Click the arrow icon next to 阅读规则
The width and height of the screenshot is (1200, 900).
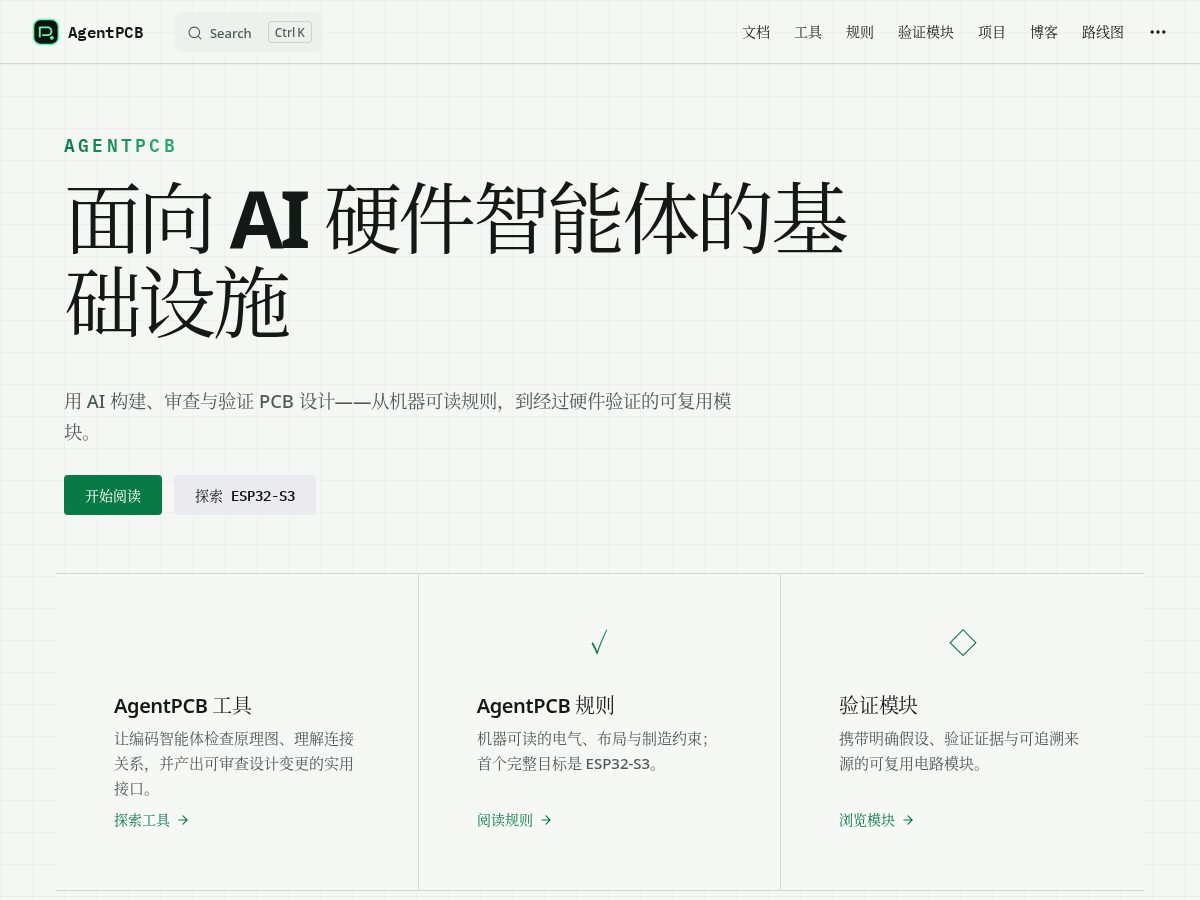[x=546, y=820]
